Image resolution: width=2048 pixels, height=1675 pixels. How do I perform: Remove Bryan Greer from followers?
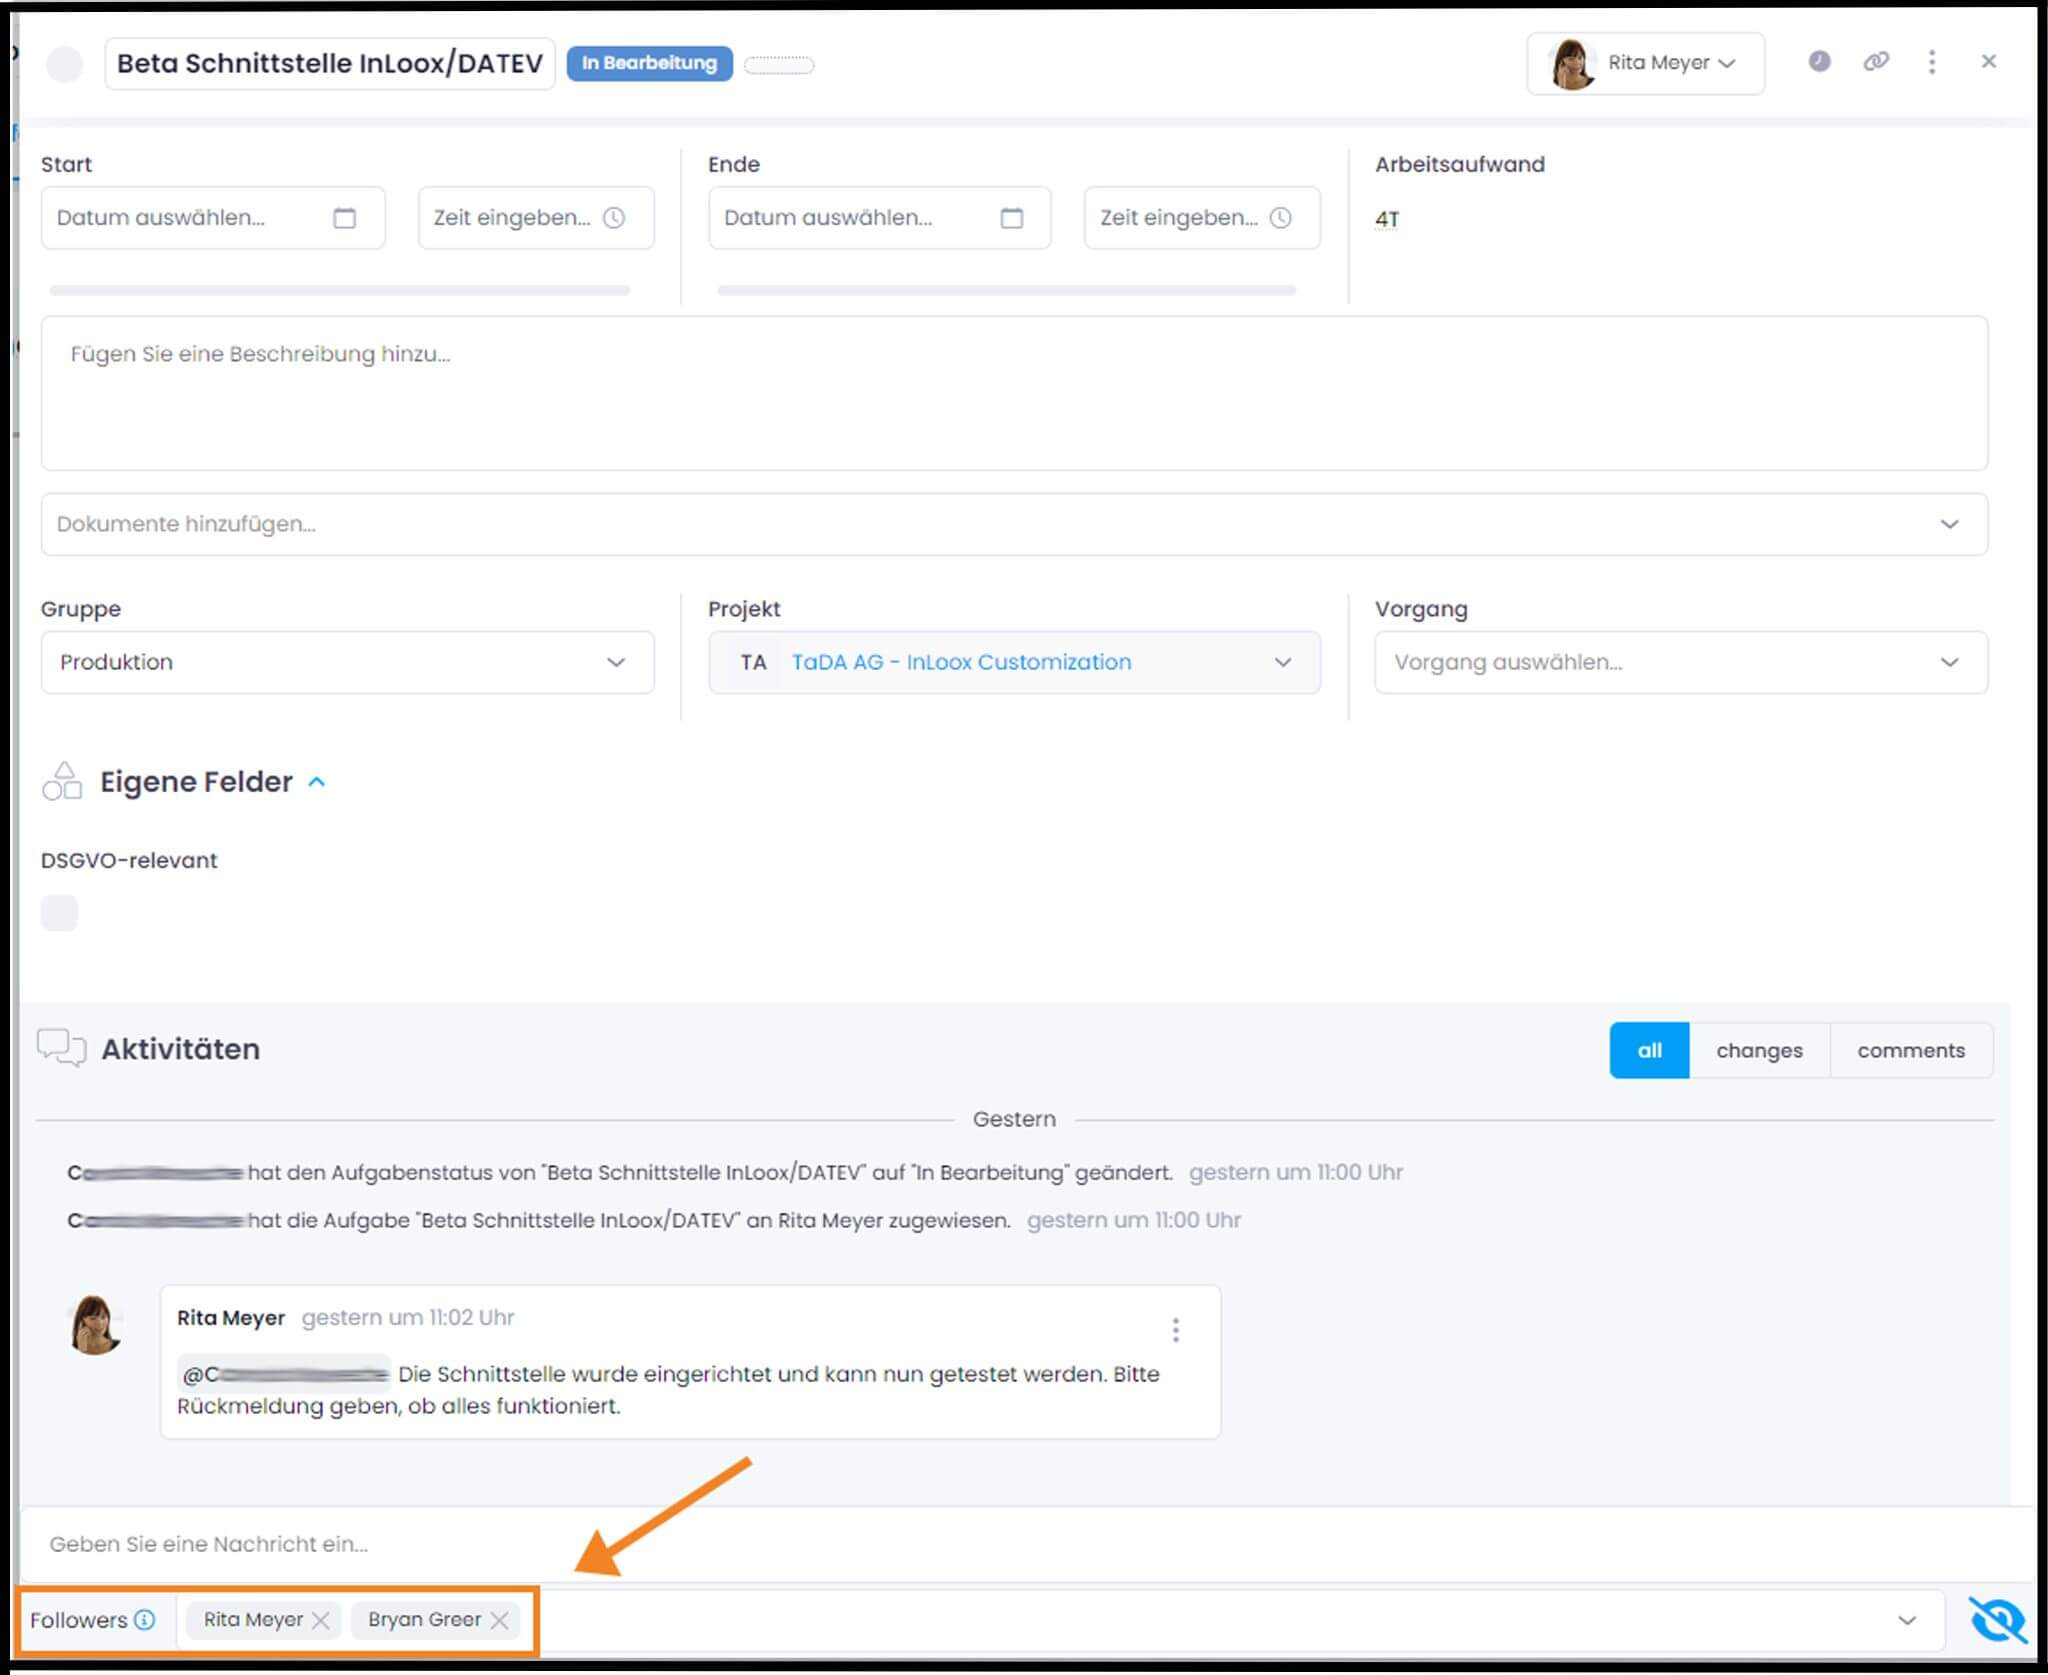(x=499, y=1620)
